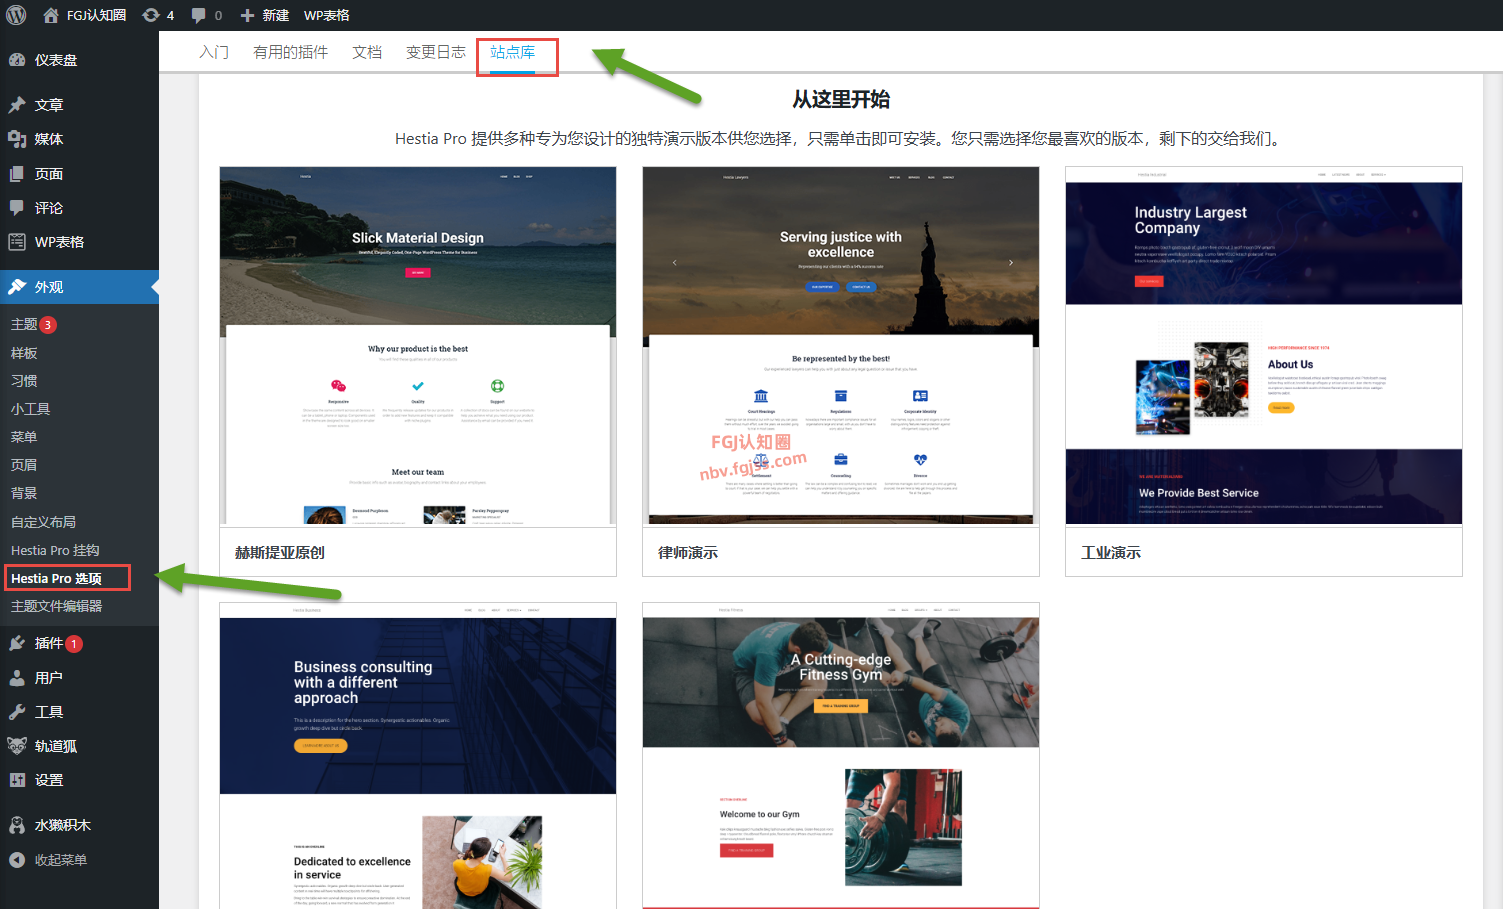Go to 主题 submenu with 3 updates
Image resolution: width=1503 pixels, height=909 pixels.
click(24, 324)
